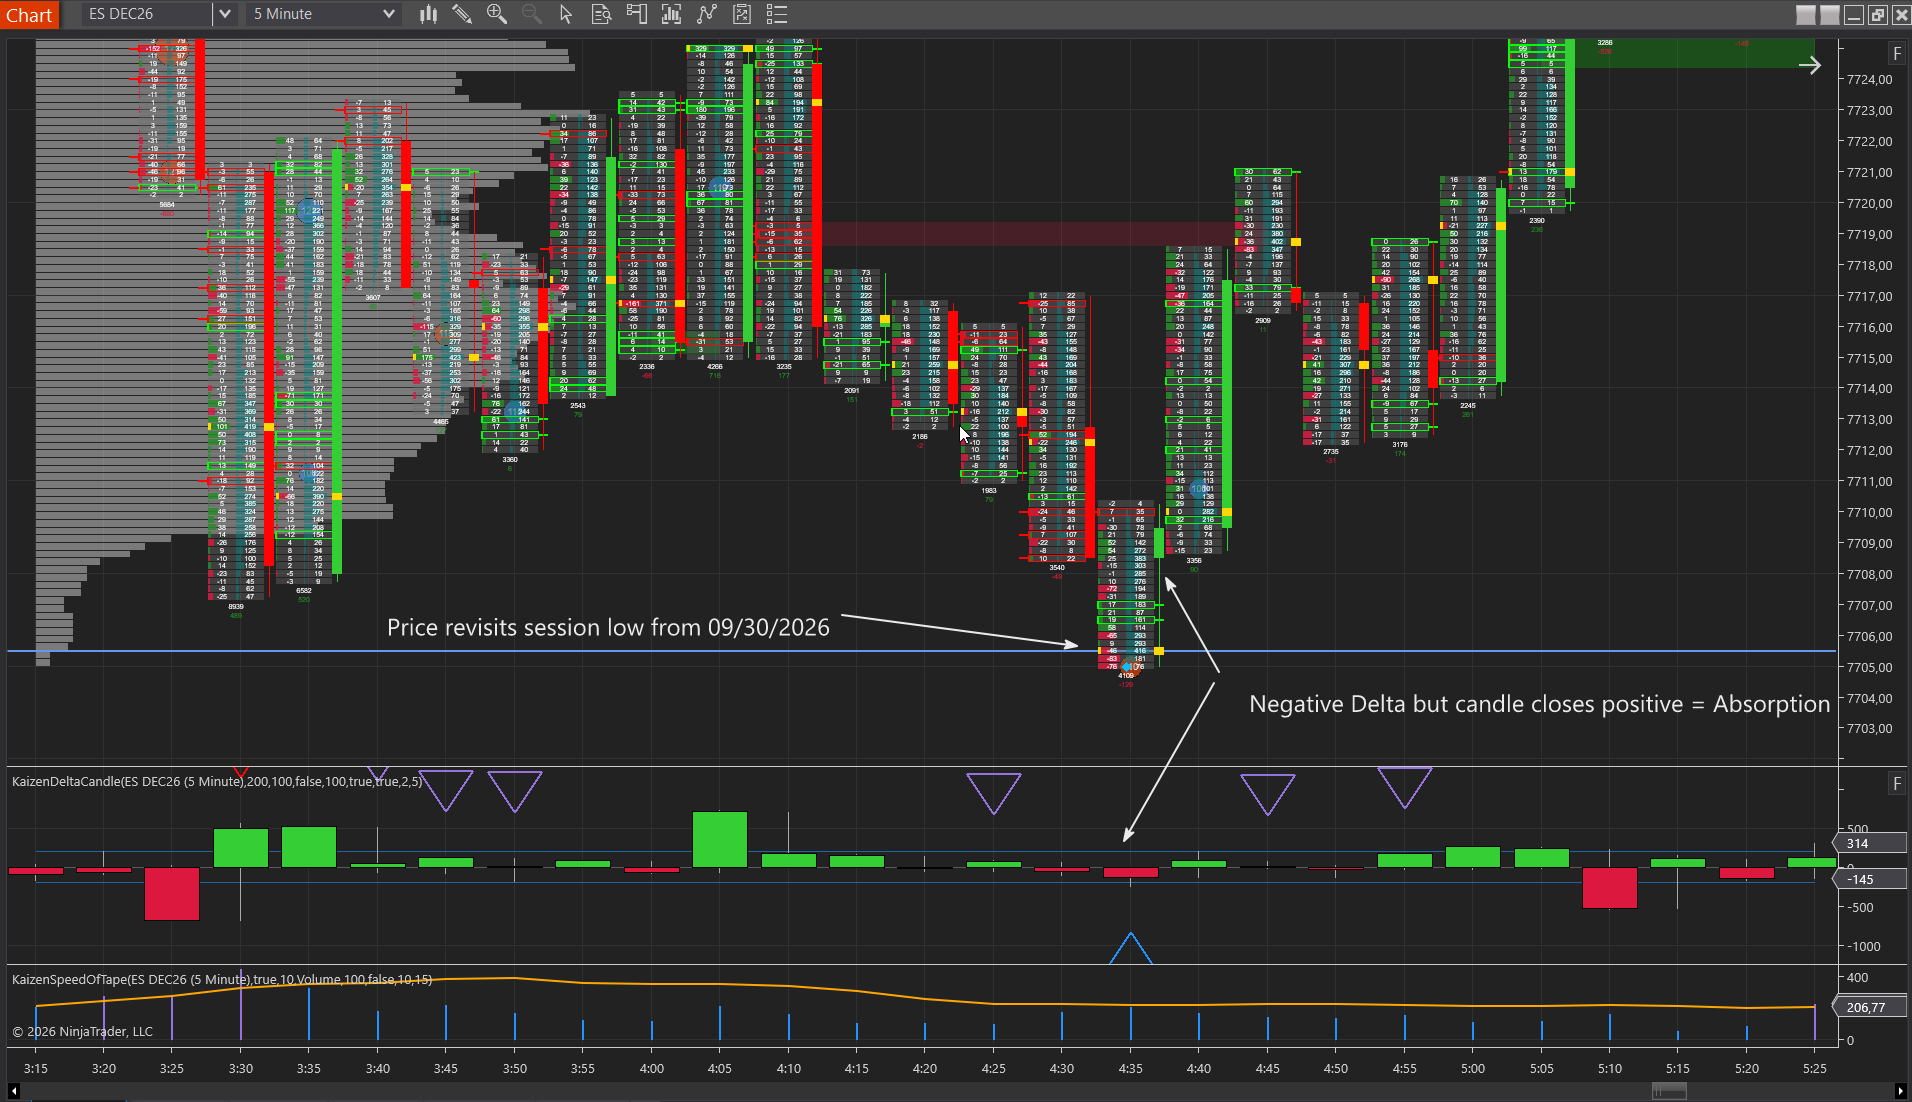The image size is (1912, 1102).
Task: Click the 'Negative Delta' absorption annotation text
Action: point(1540,704)
